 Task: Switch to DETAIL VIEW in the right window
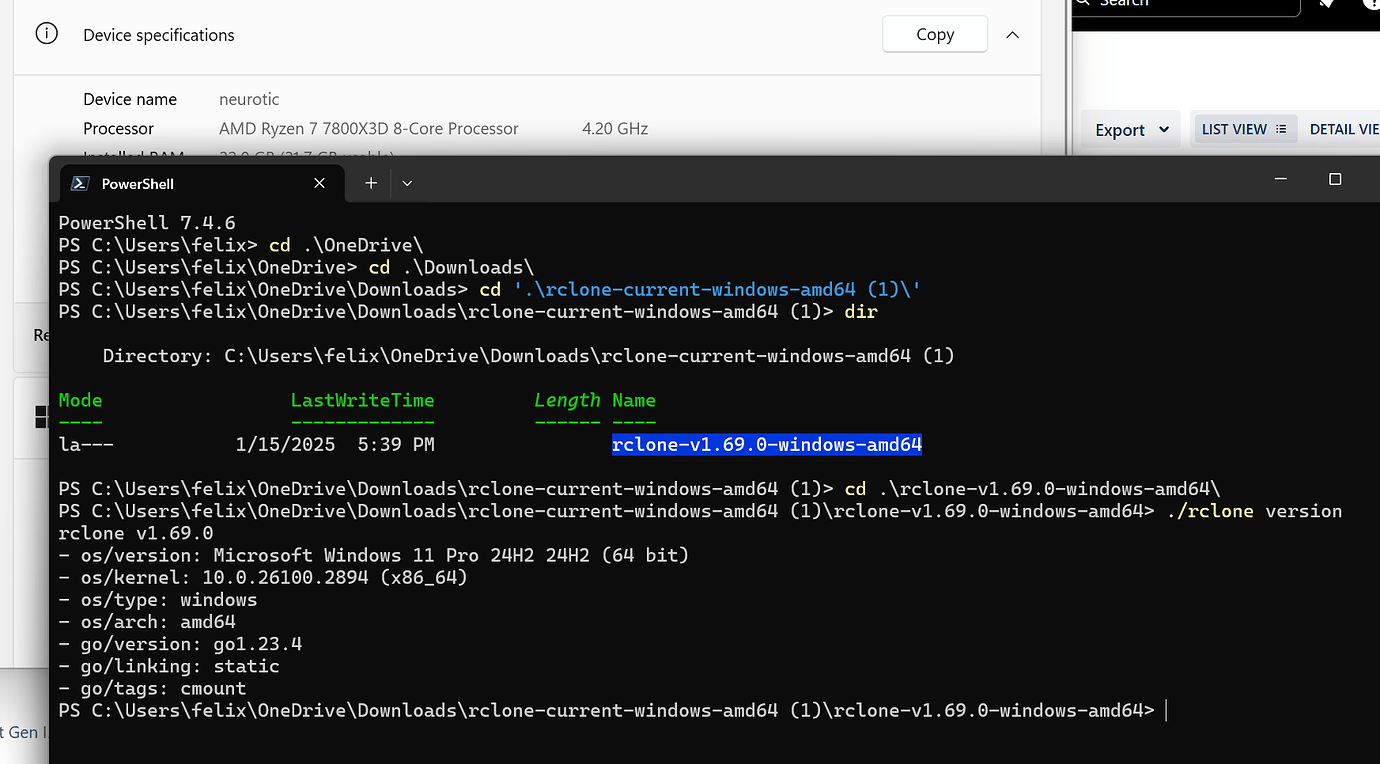coord(1345,129)
